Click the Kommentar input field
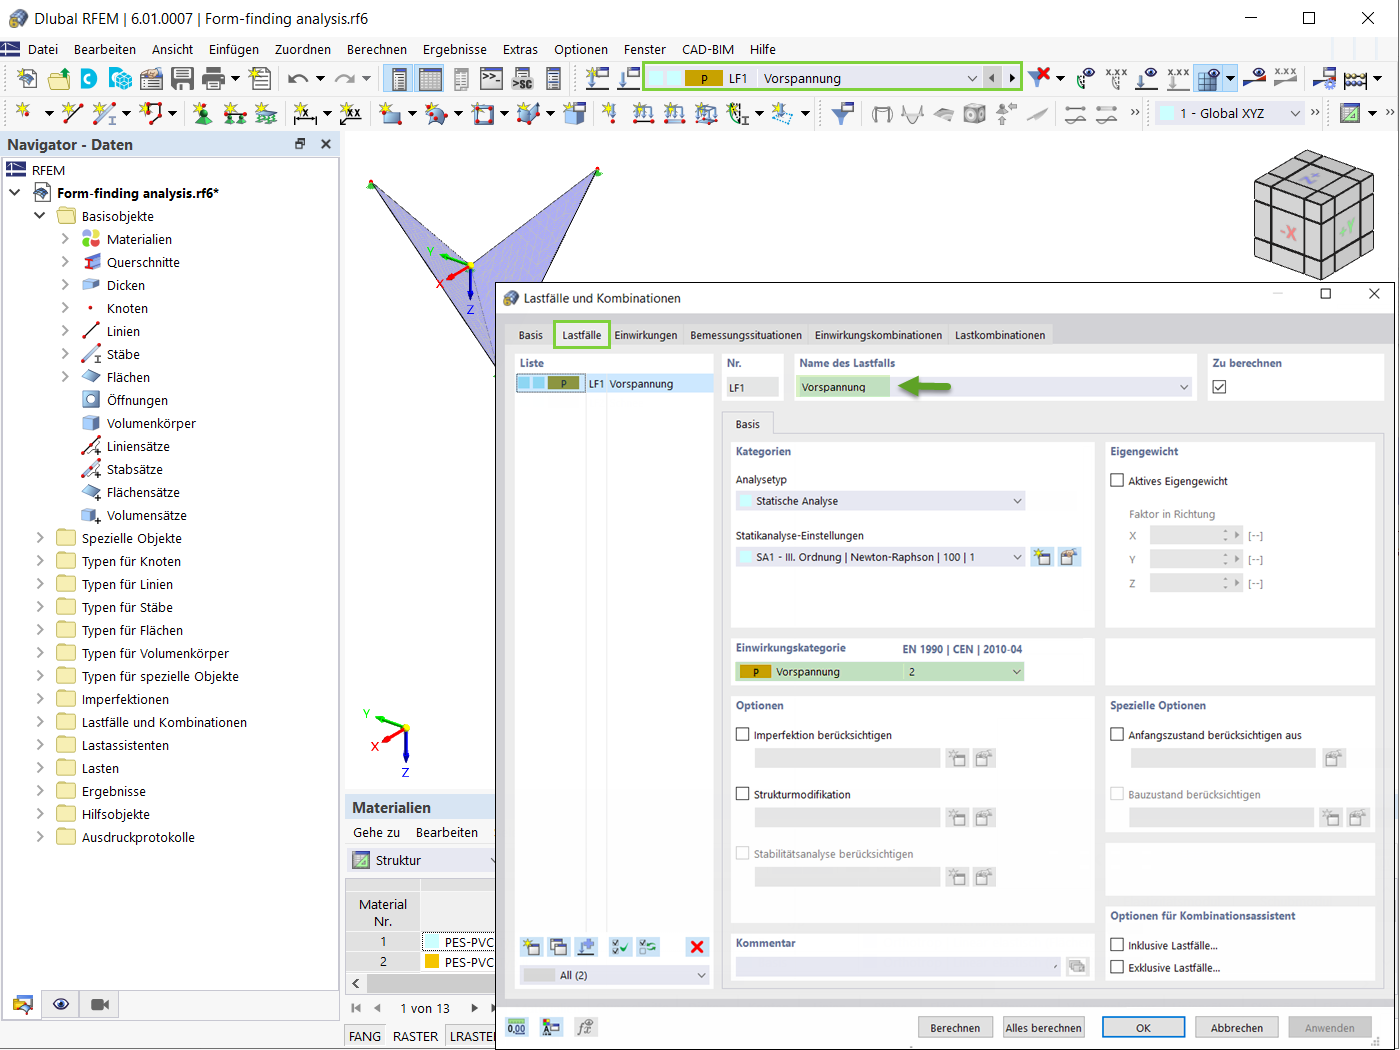This screenshot has height=1050, width=1400. coord(898,966)
